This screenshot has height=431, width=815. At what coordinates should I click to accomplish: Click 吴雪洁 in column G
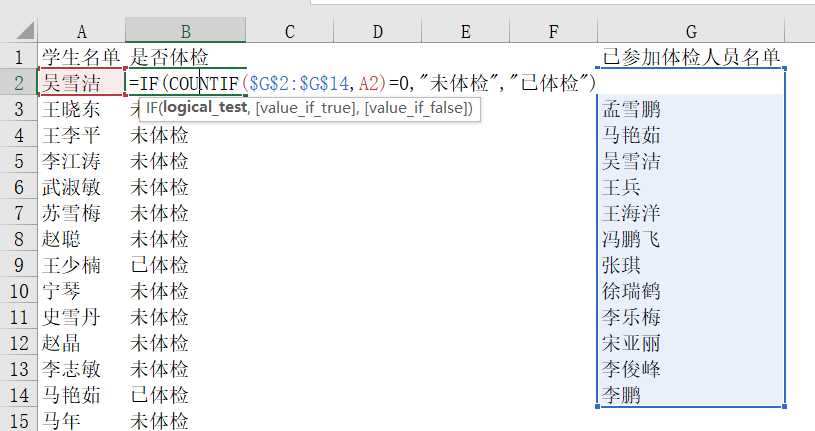tap(691, 161)
